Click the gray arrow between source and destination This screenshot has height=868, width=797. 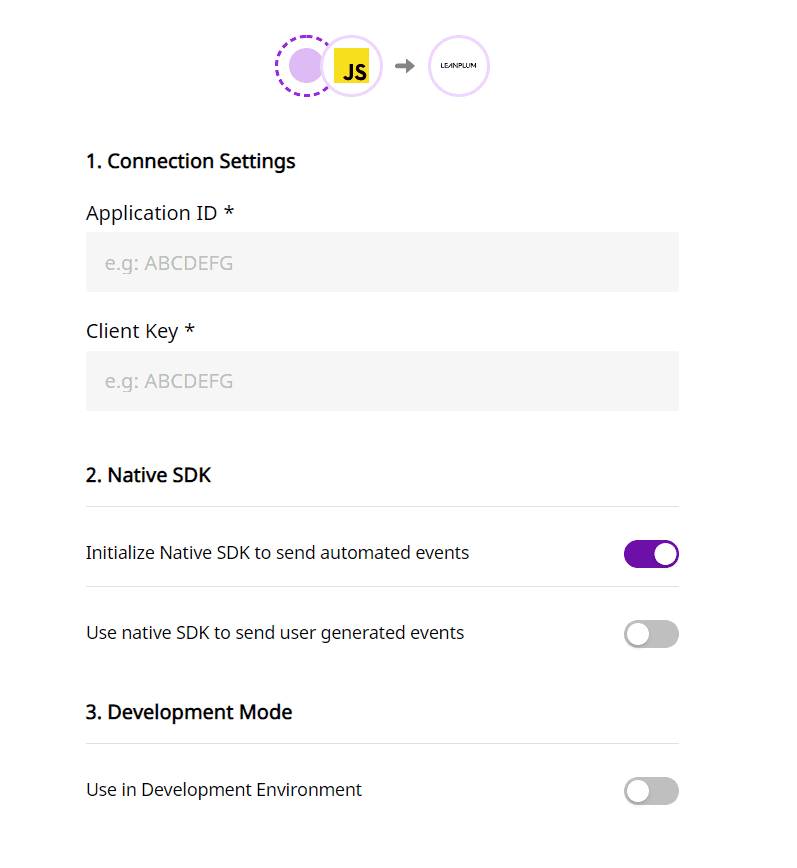(405, 66)
